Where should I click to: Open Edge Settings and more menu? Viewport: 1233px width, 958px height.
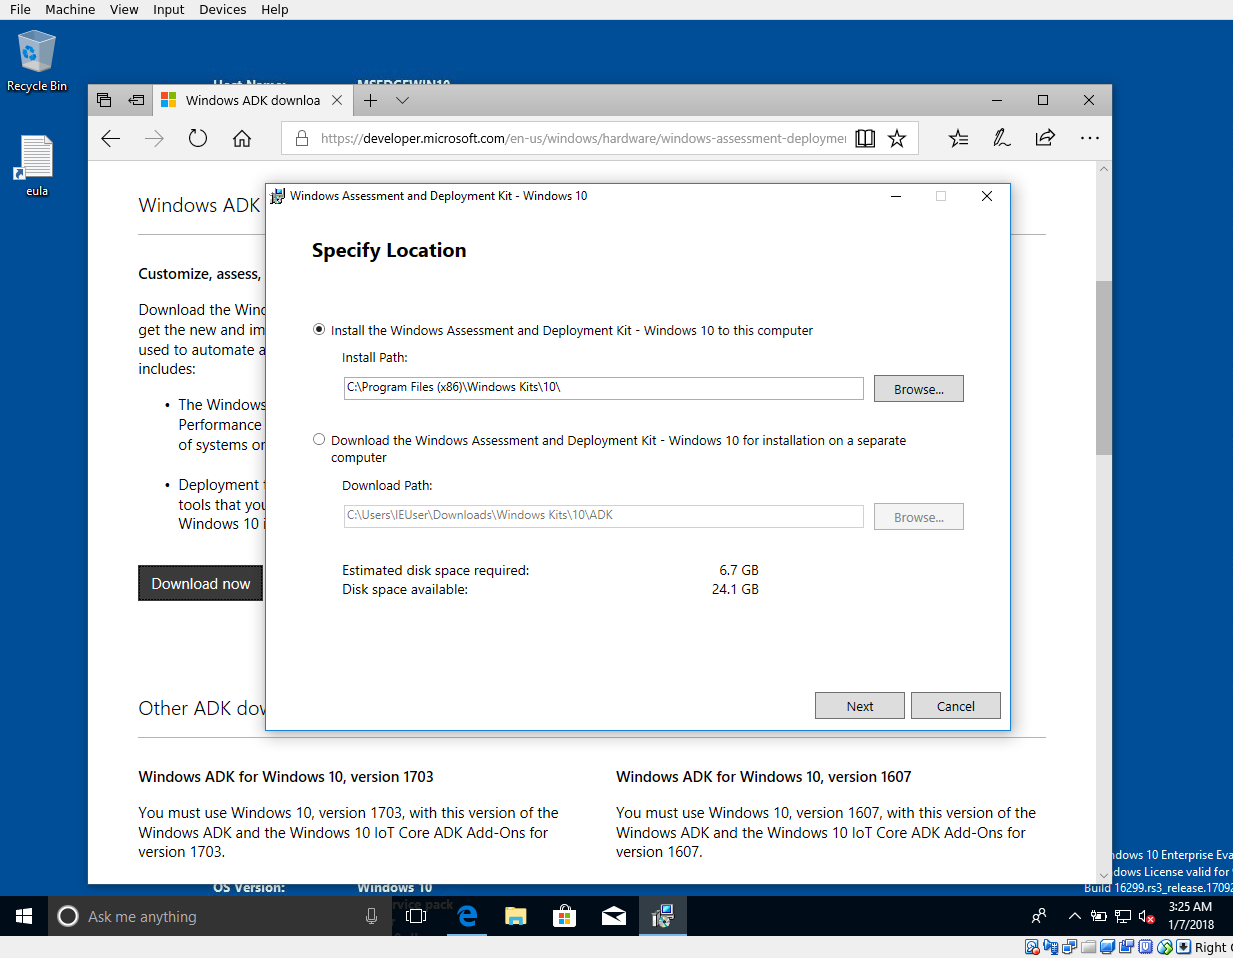click(1089, 138)
